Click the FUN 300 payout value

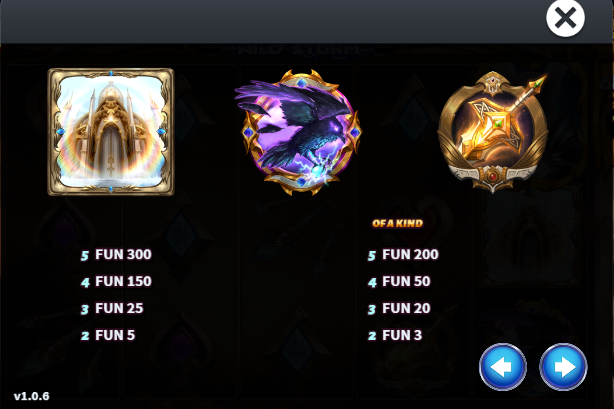123,255
